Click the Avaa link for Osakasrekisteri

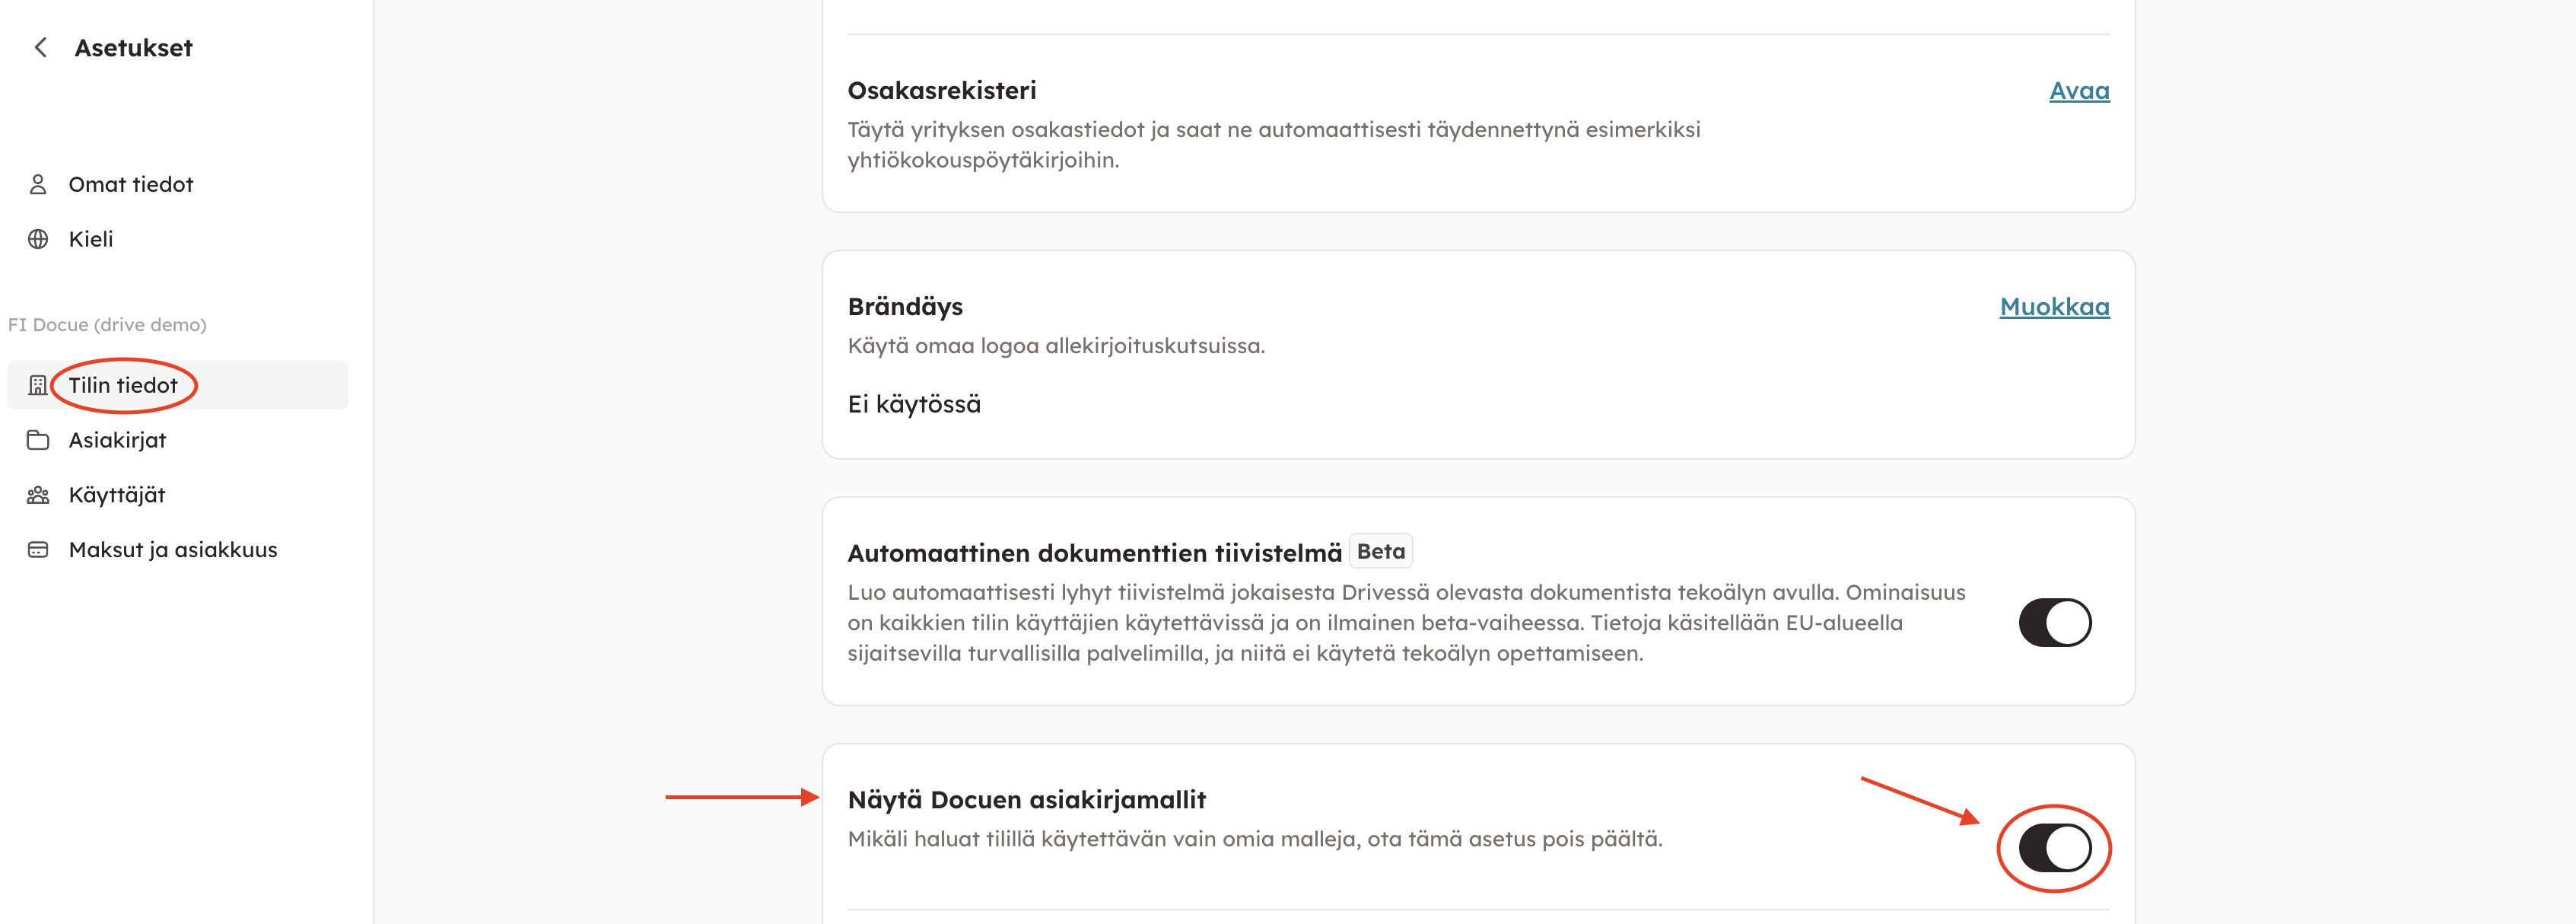(2079, 90)
